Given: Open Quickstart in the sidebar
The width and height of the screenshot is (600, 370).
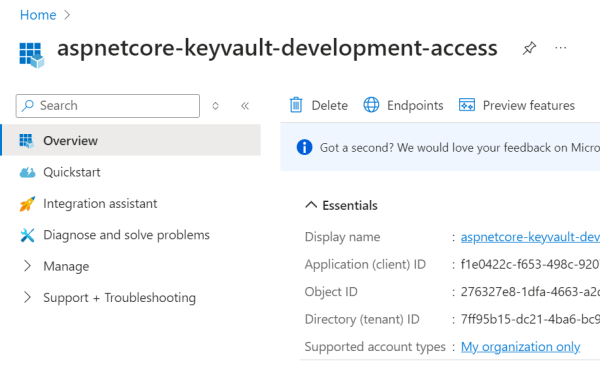Looking at the screenshot, I should 72,172.
